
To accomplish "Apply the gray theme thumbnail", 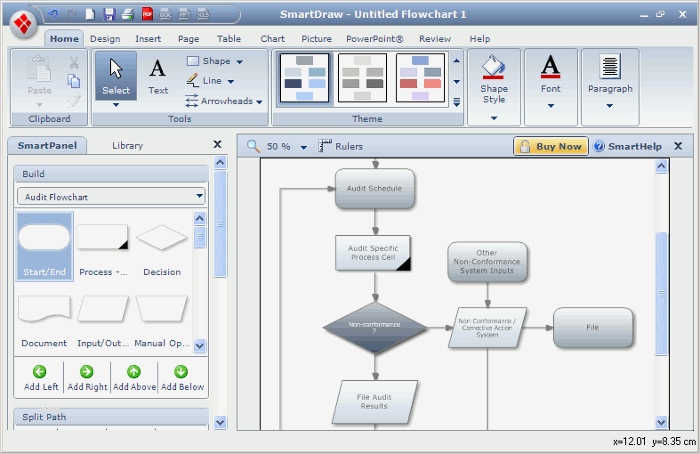I will 362,78.
